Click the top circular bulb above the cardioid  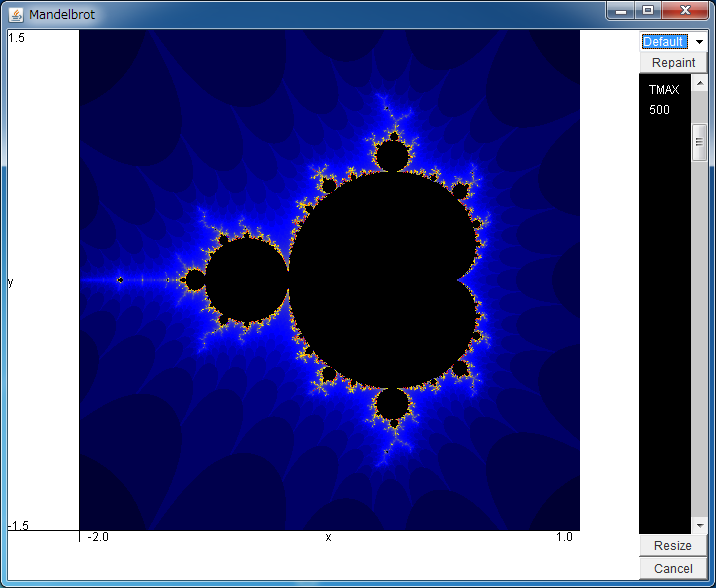coord(393,156)
